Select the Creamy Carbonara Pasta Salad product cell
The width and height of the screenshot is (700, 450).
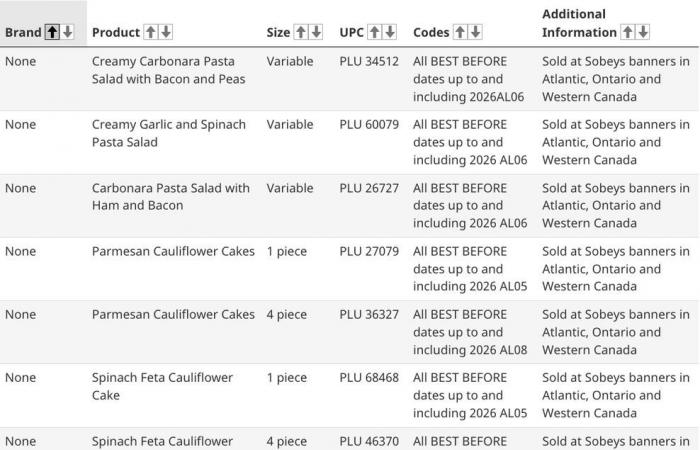[x=168, y=70]
